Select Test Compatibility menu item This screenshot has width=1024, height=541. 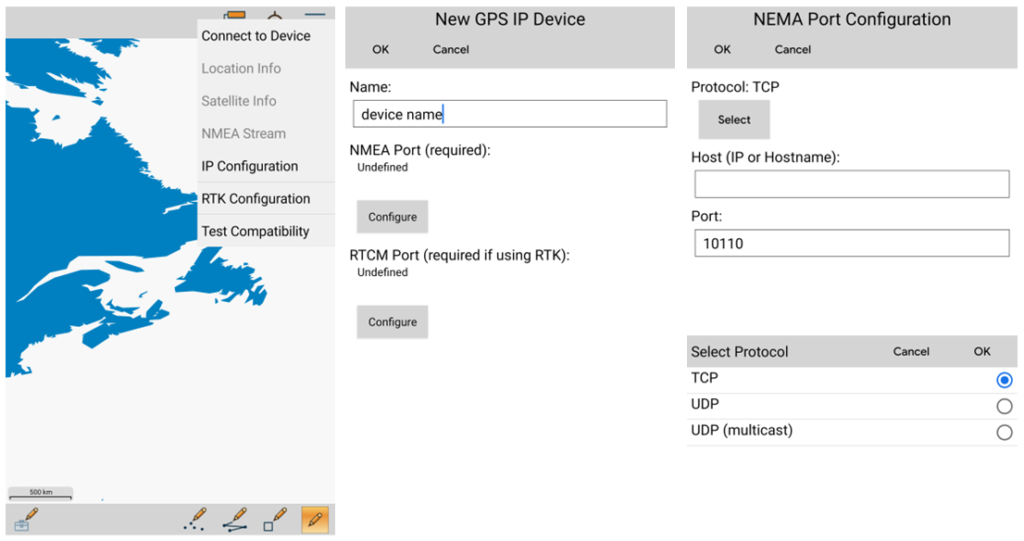click(x=256, y=231)
